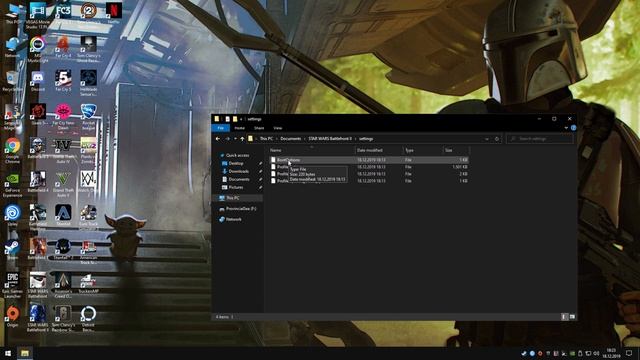Screen dimensions: 640x360
Task: Select the Discord desktop shortcut
Action: pyautogui.click(x=38, y=80)
